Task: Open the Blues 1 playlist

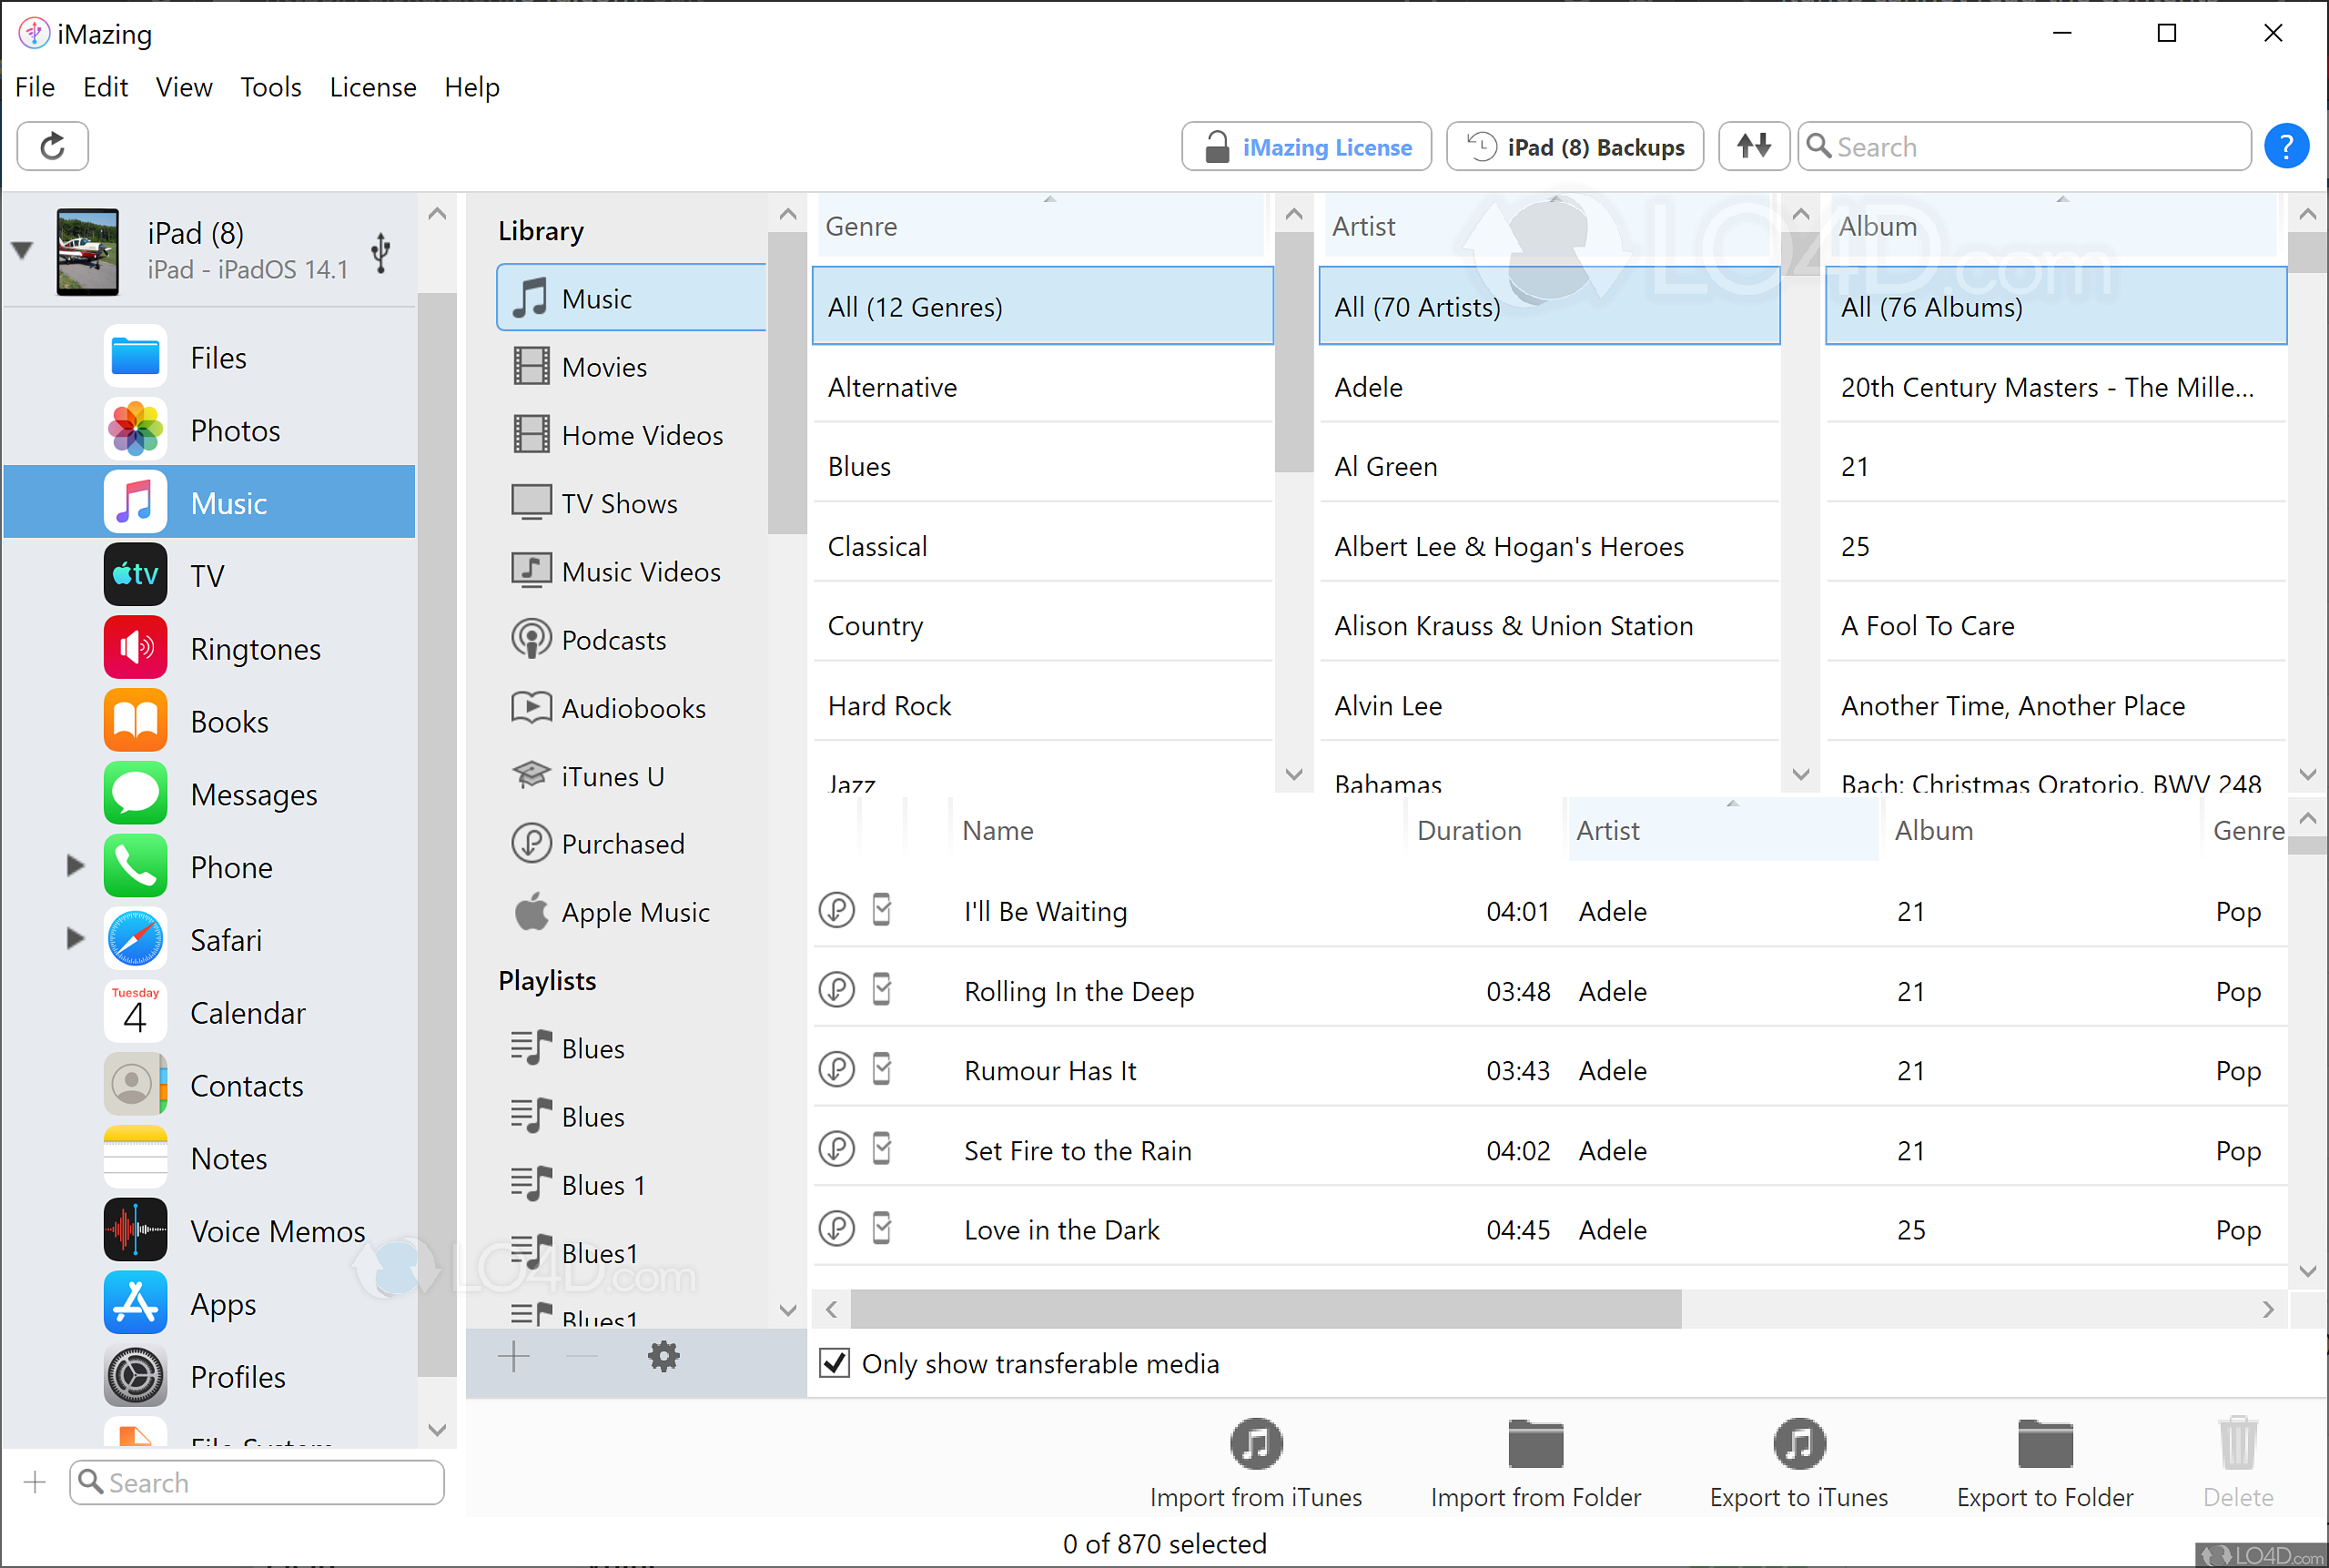Action: coord(631,1185)
